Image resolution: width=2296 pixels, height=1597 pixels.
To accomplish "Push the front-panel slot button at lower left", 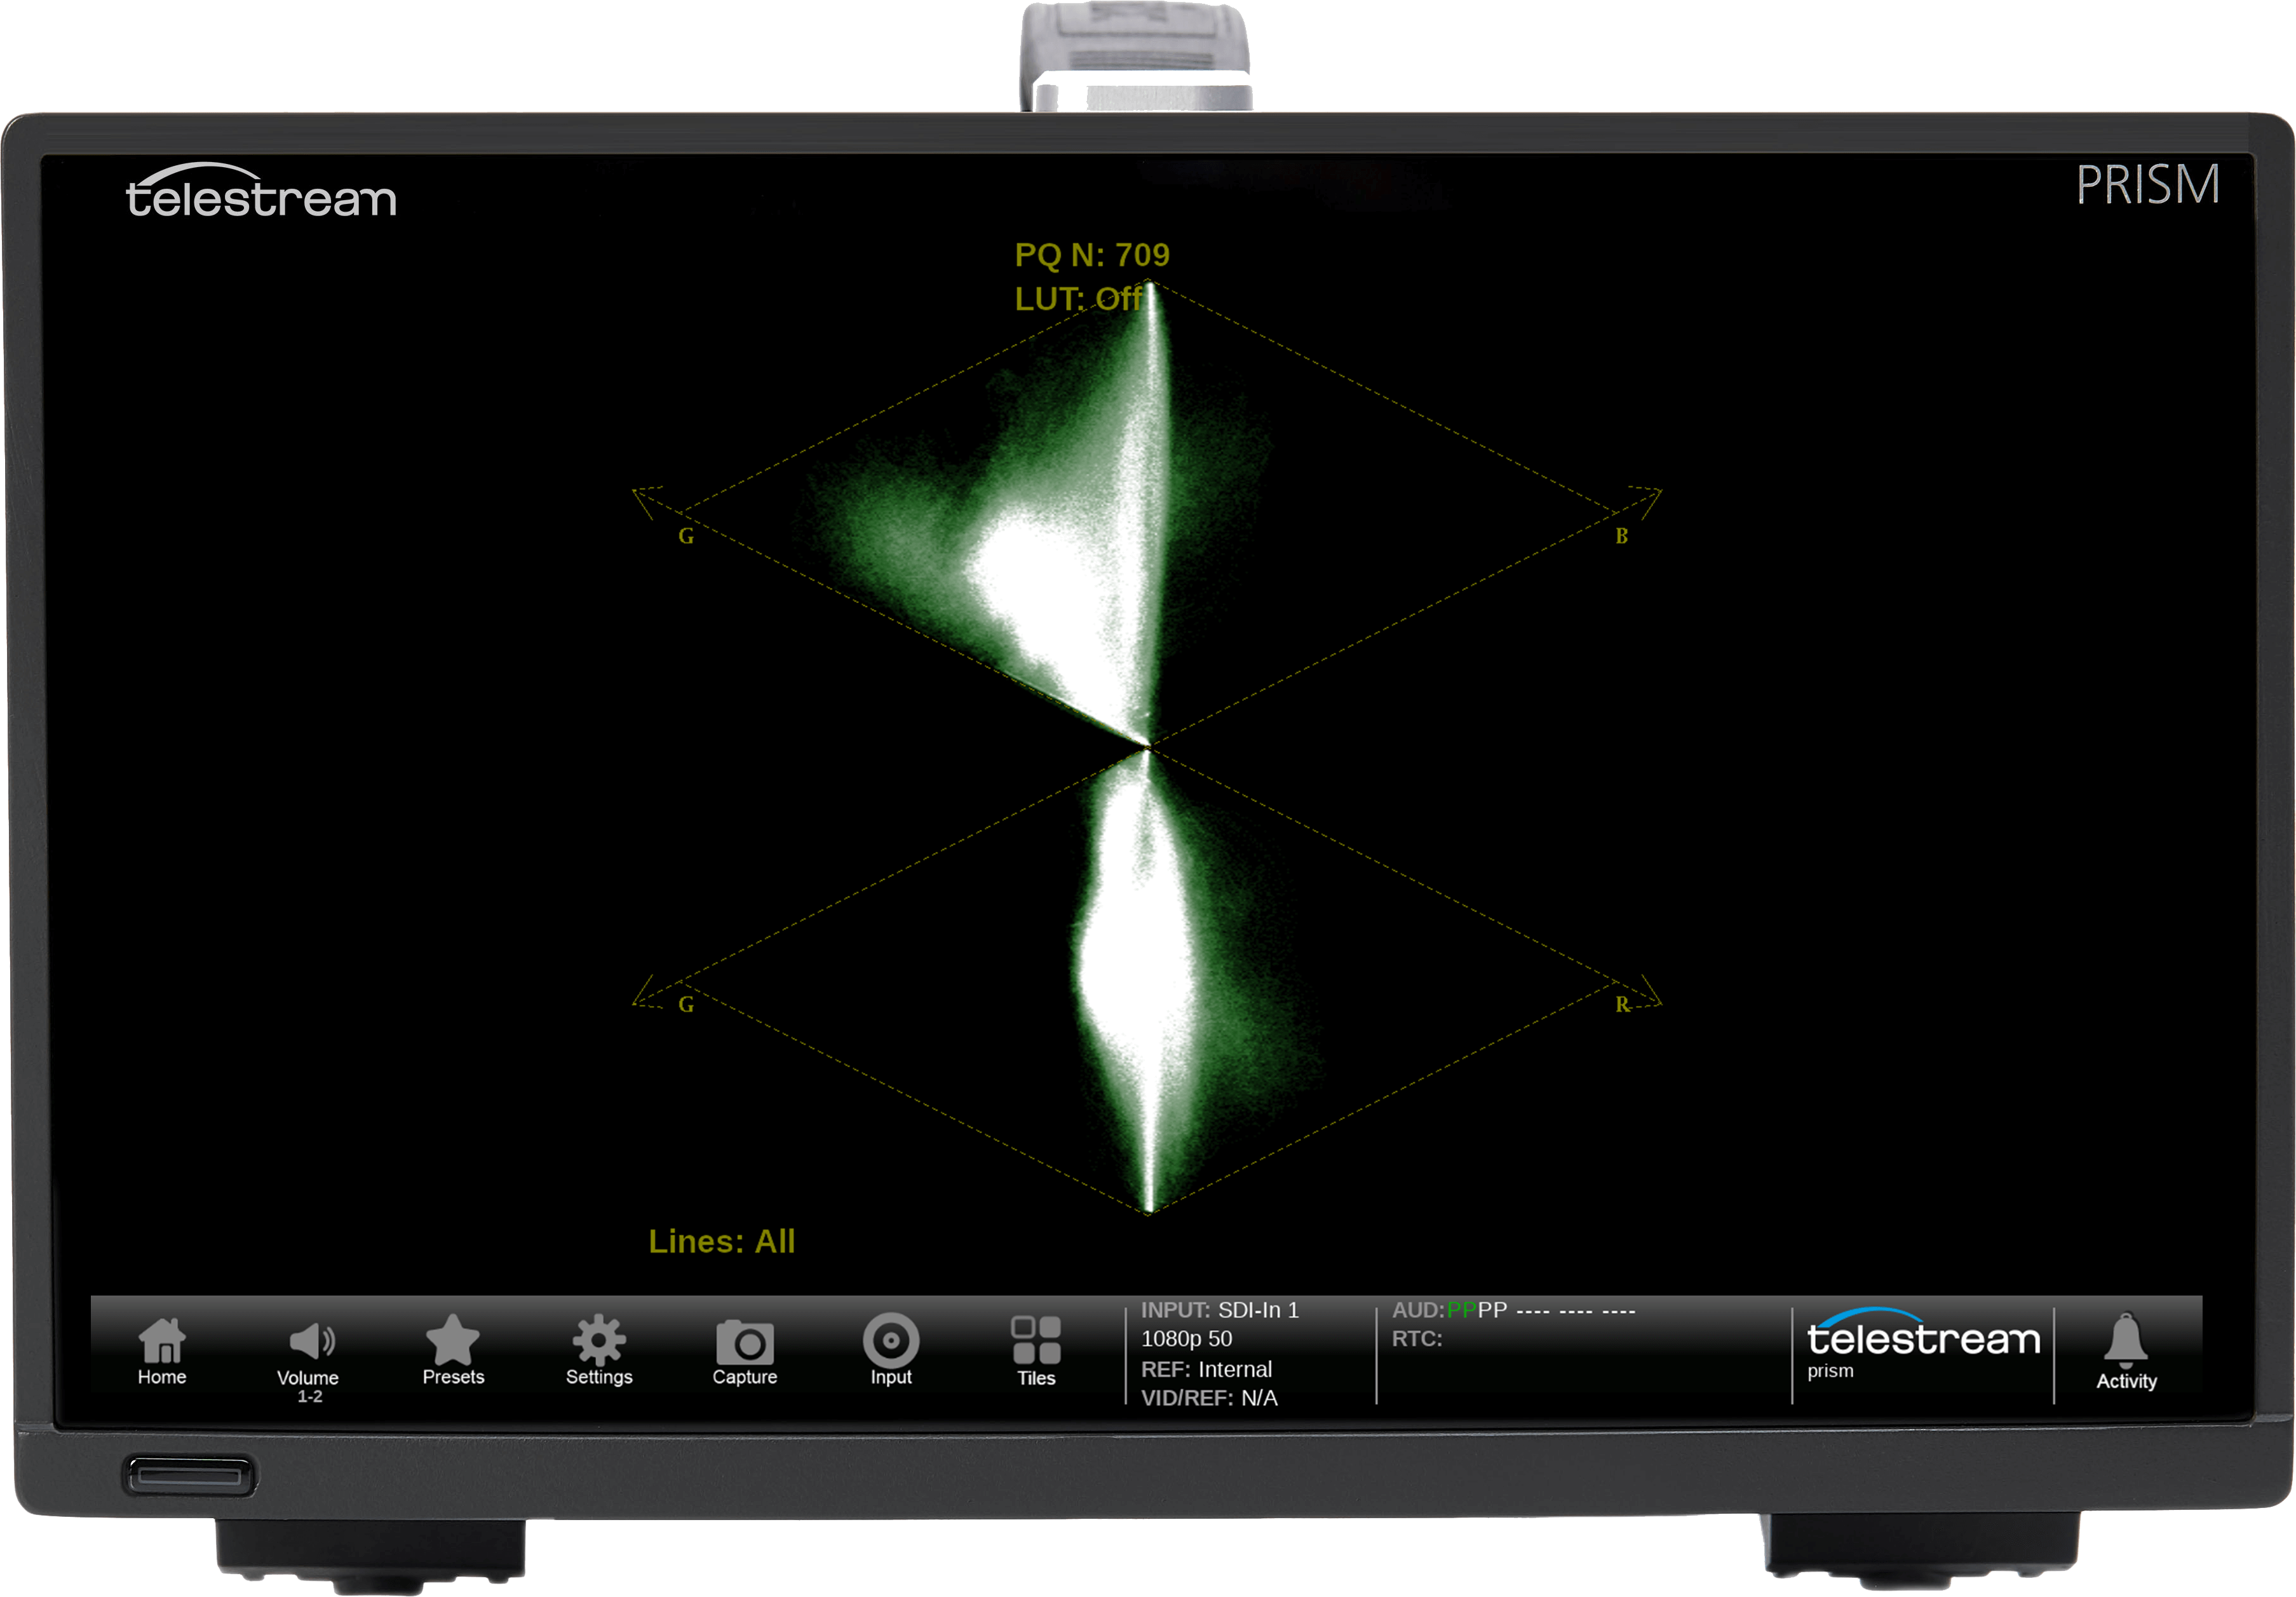I will [x=189, y=1476].
